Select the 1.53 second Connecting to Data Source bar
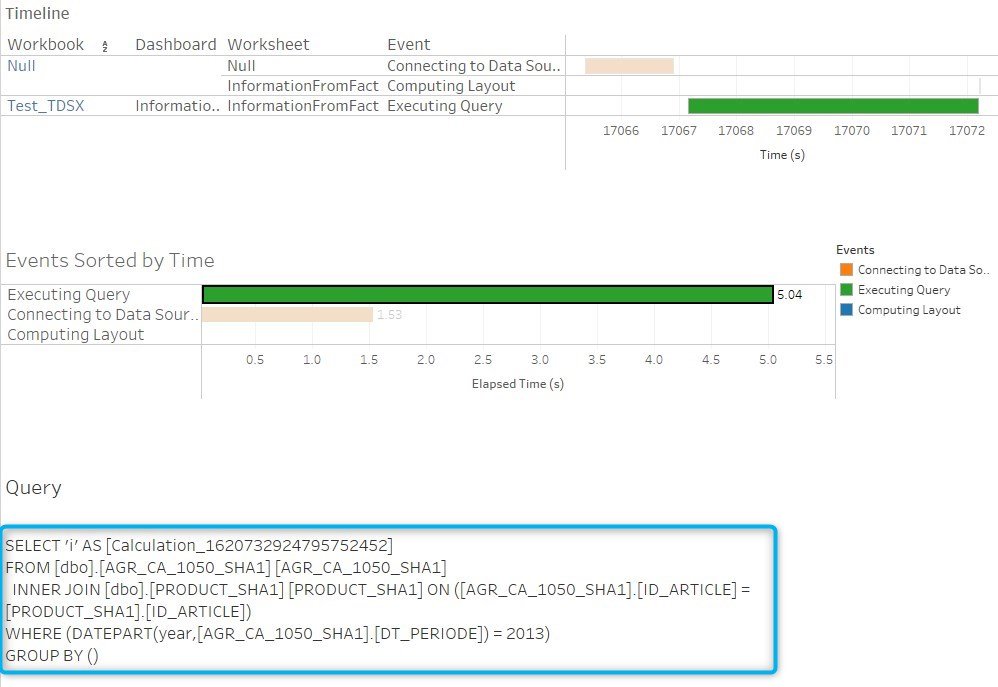The width and height of the screenshot is (998, 687). (287, 314)
